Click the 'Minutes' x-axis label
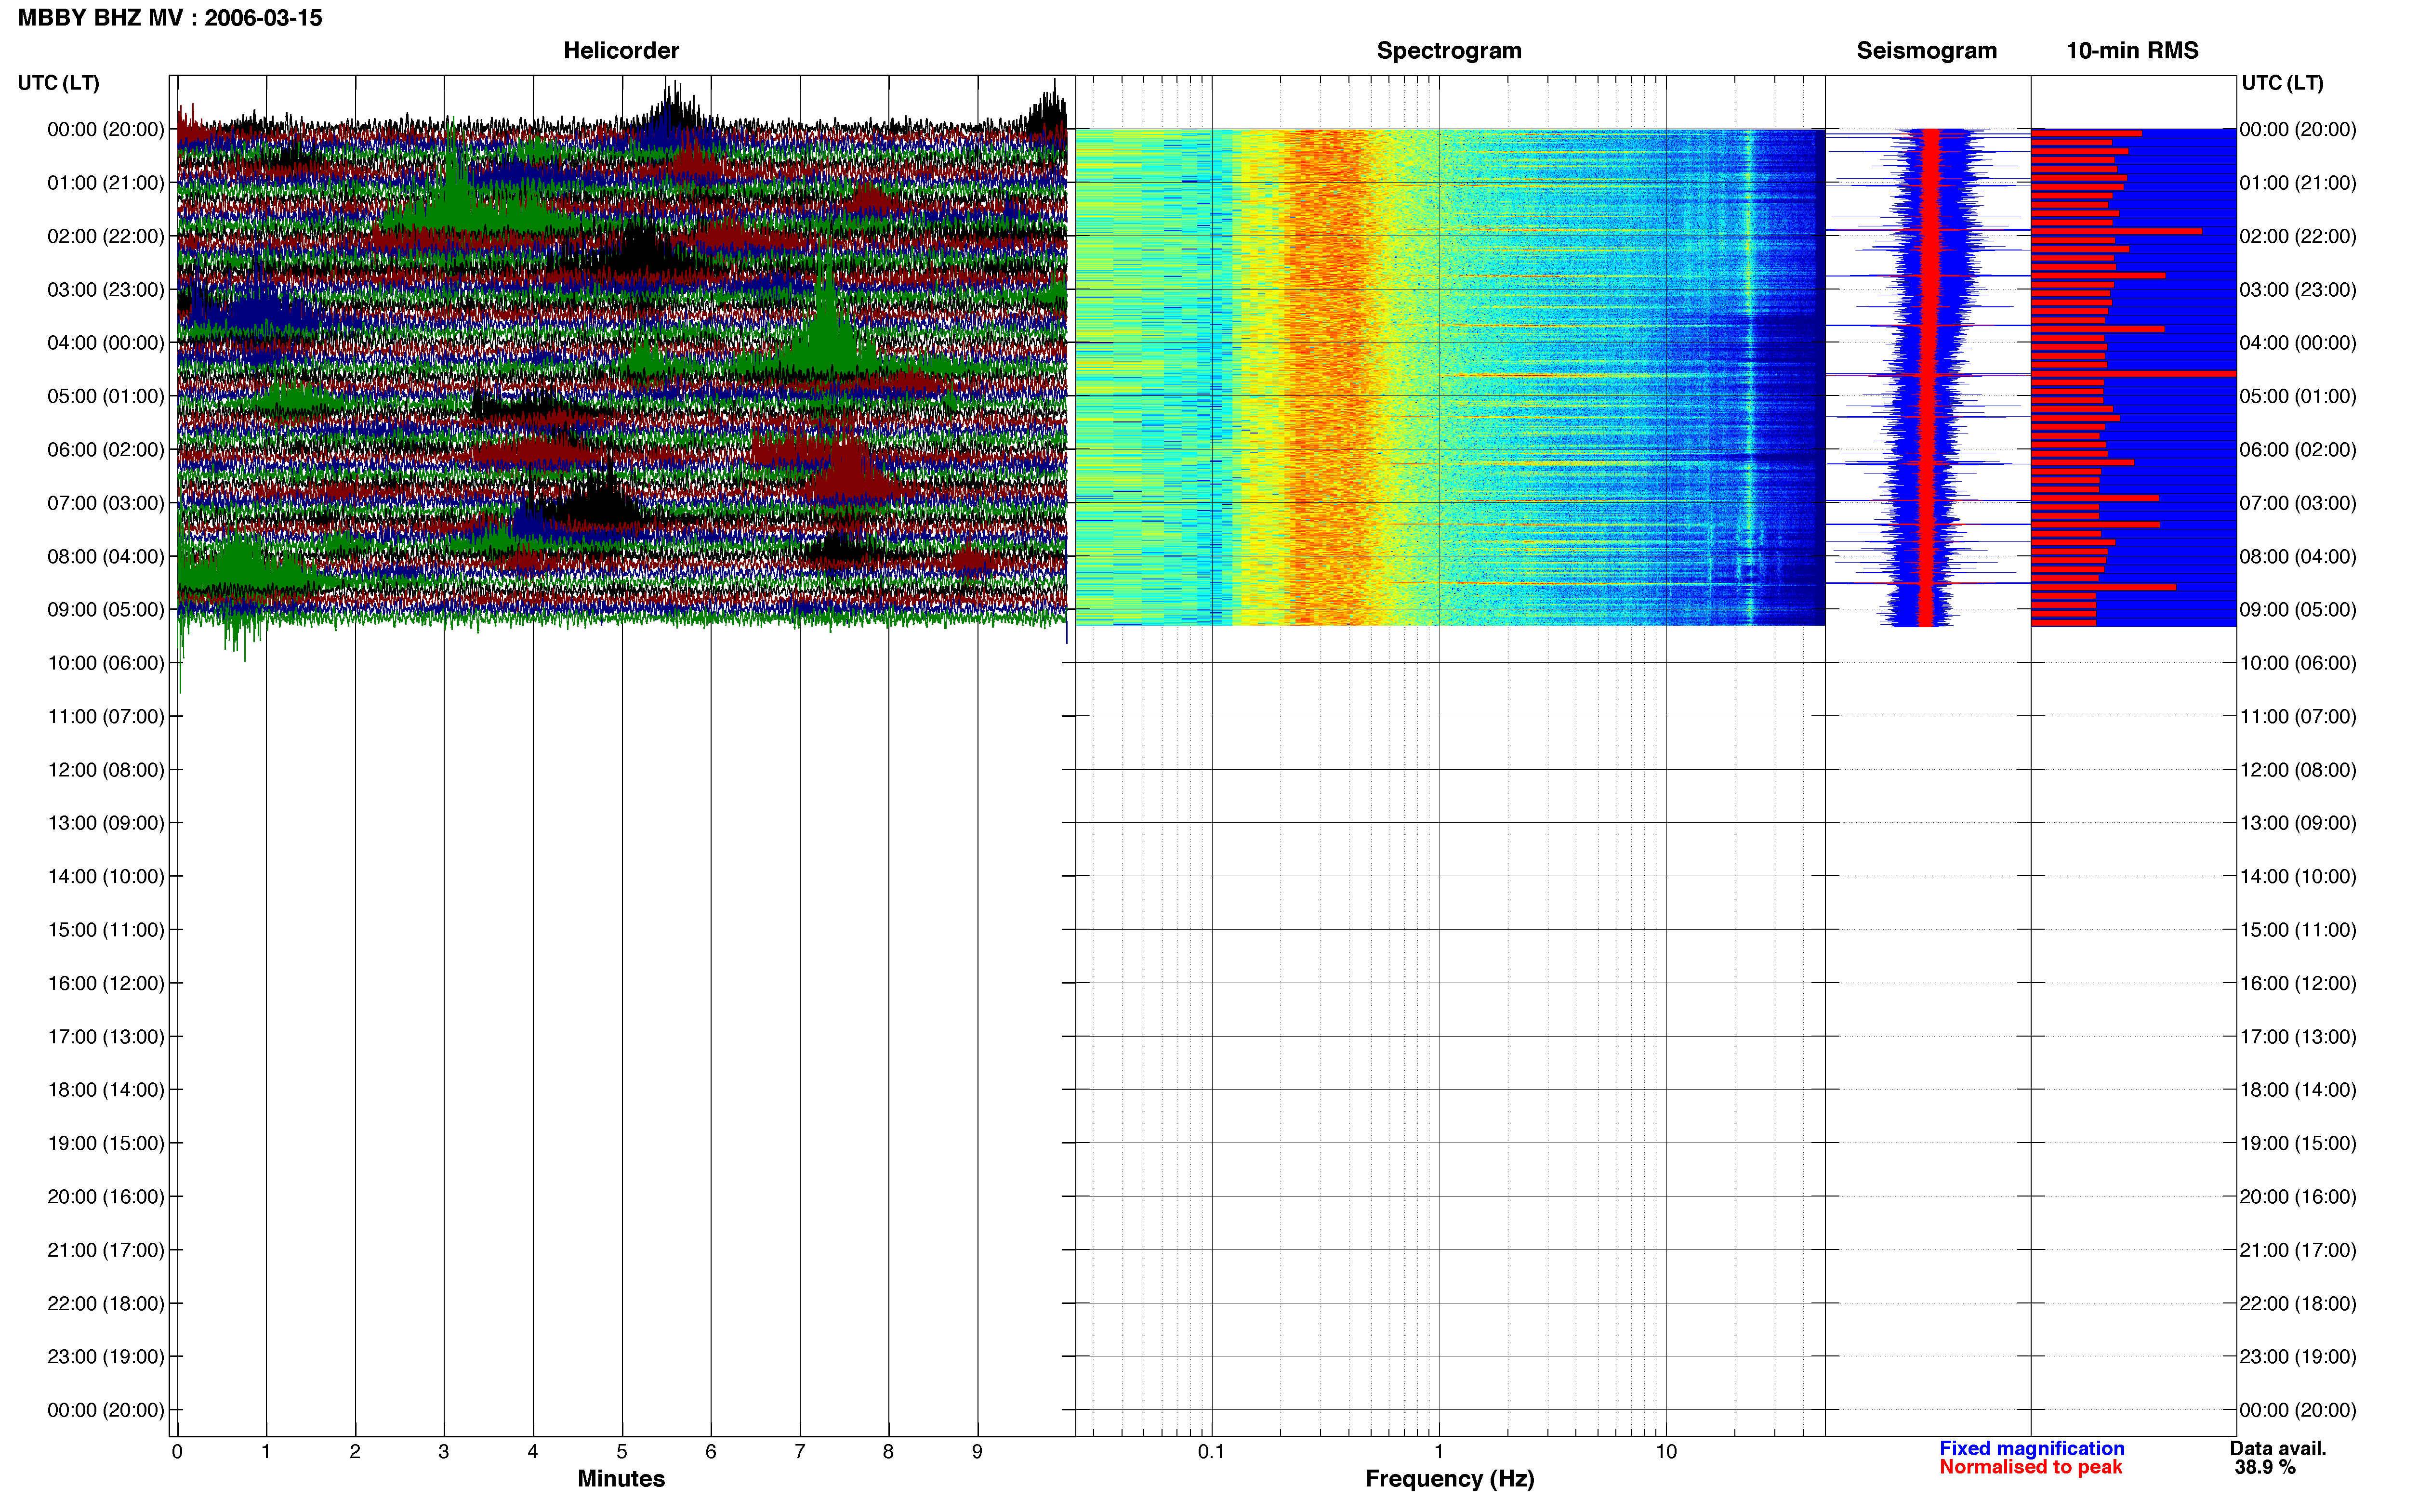 (x=621, y=1479)
